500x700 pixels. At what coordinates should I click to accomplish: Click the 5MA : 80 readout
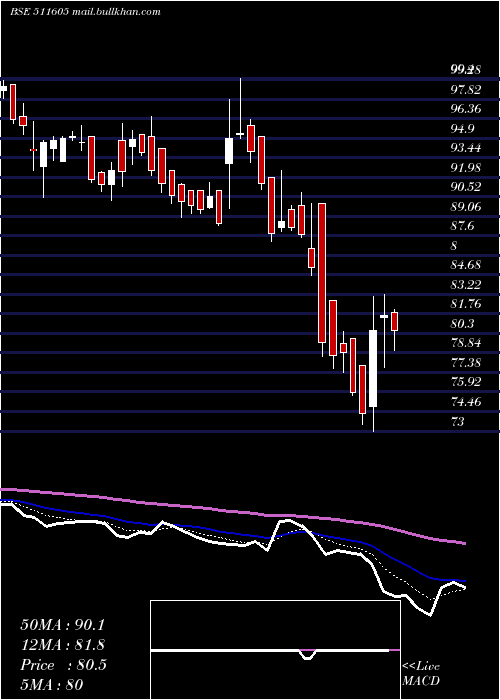tap(51, 685)
